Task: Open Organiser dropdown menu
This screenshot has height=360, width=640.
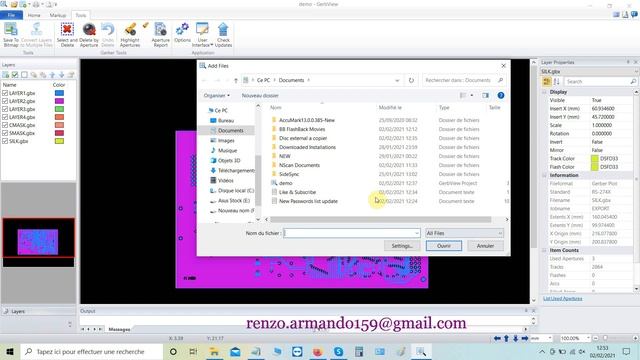Action: tap(216, 96)
